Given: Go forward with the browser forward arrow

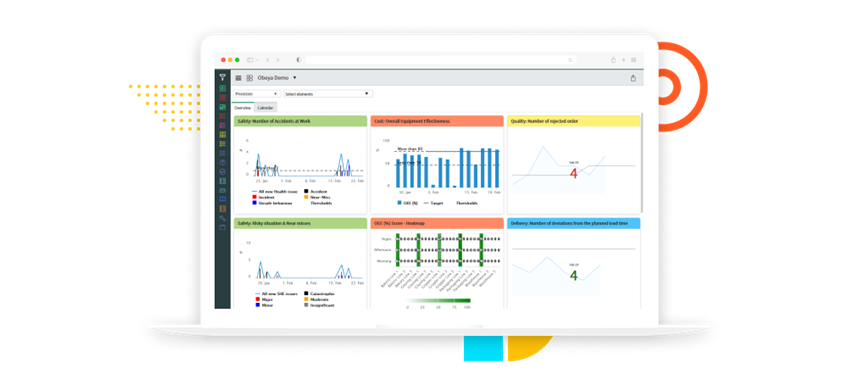Looking at the screenshot, I should click(278, 60).
